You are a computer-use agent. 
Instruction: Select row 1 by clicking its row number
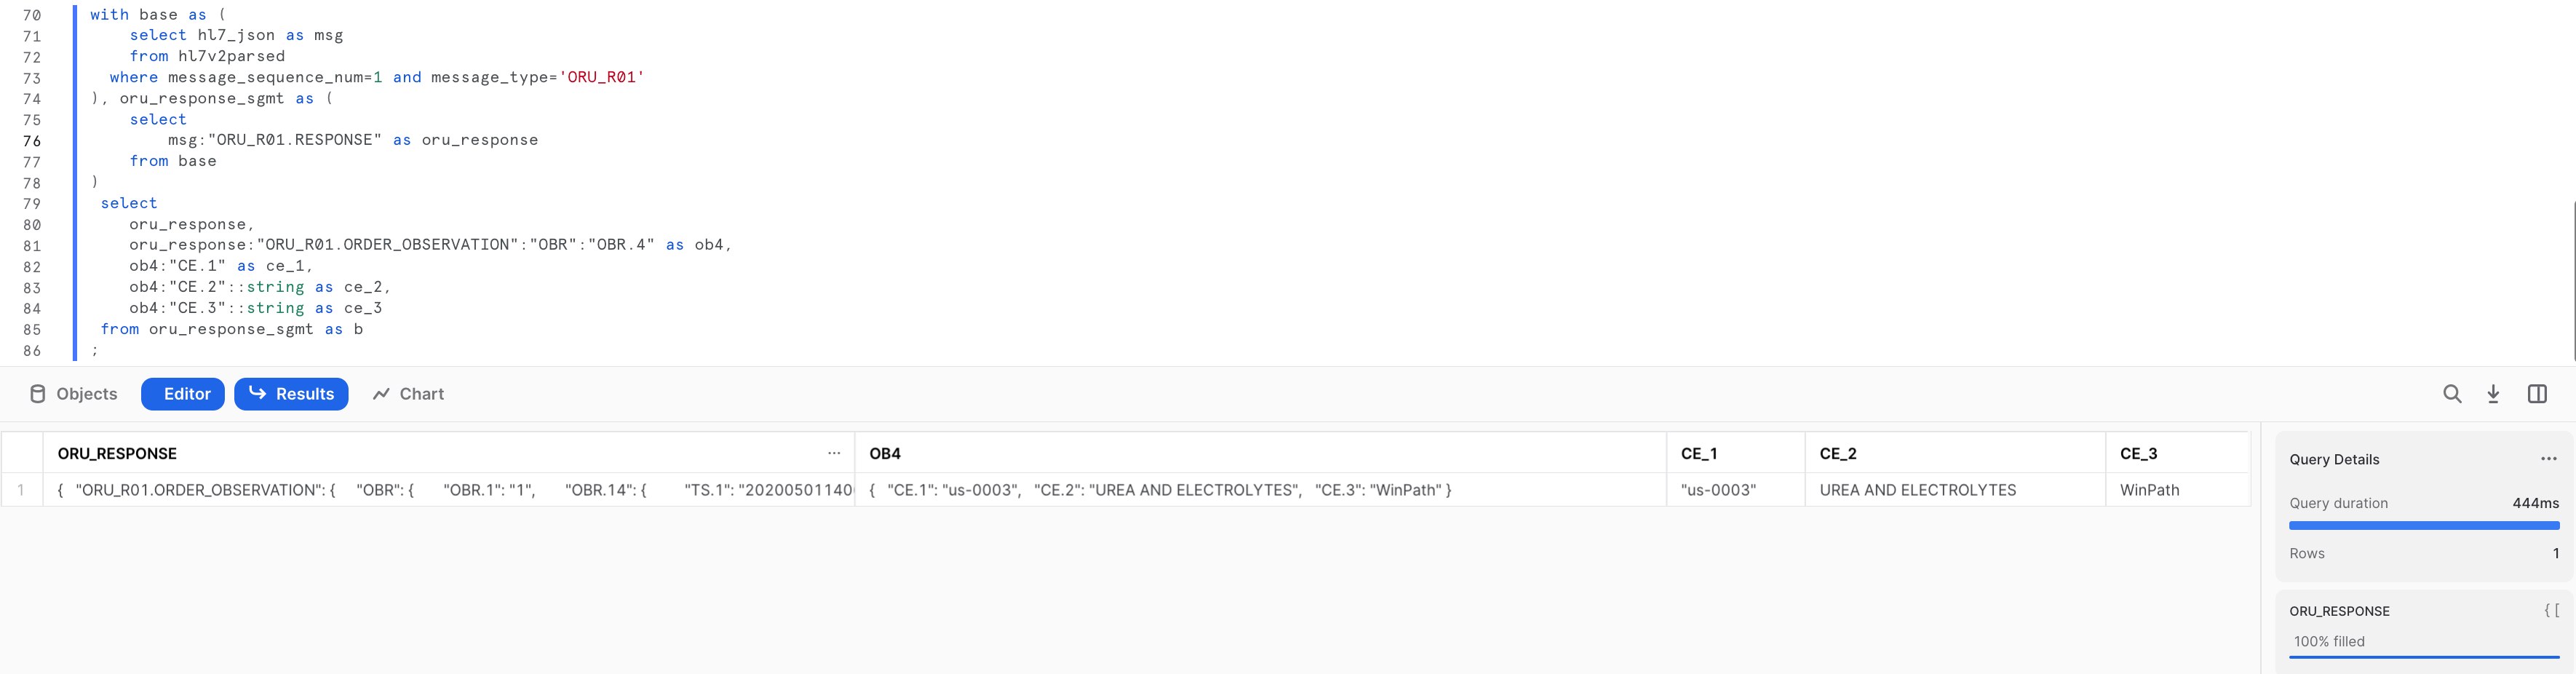coord(22,490)
